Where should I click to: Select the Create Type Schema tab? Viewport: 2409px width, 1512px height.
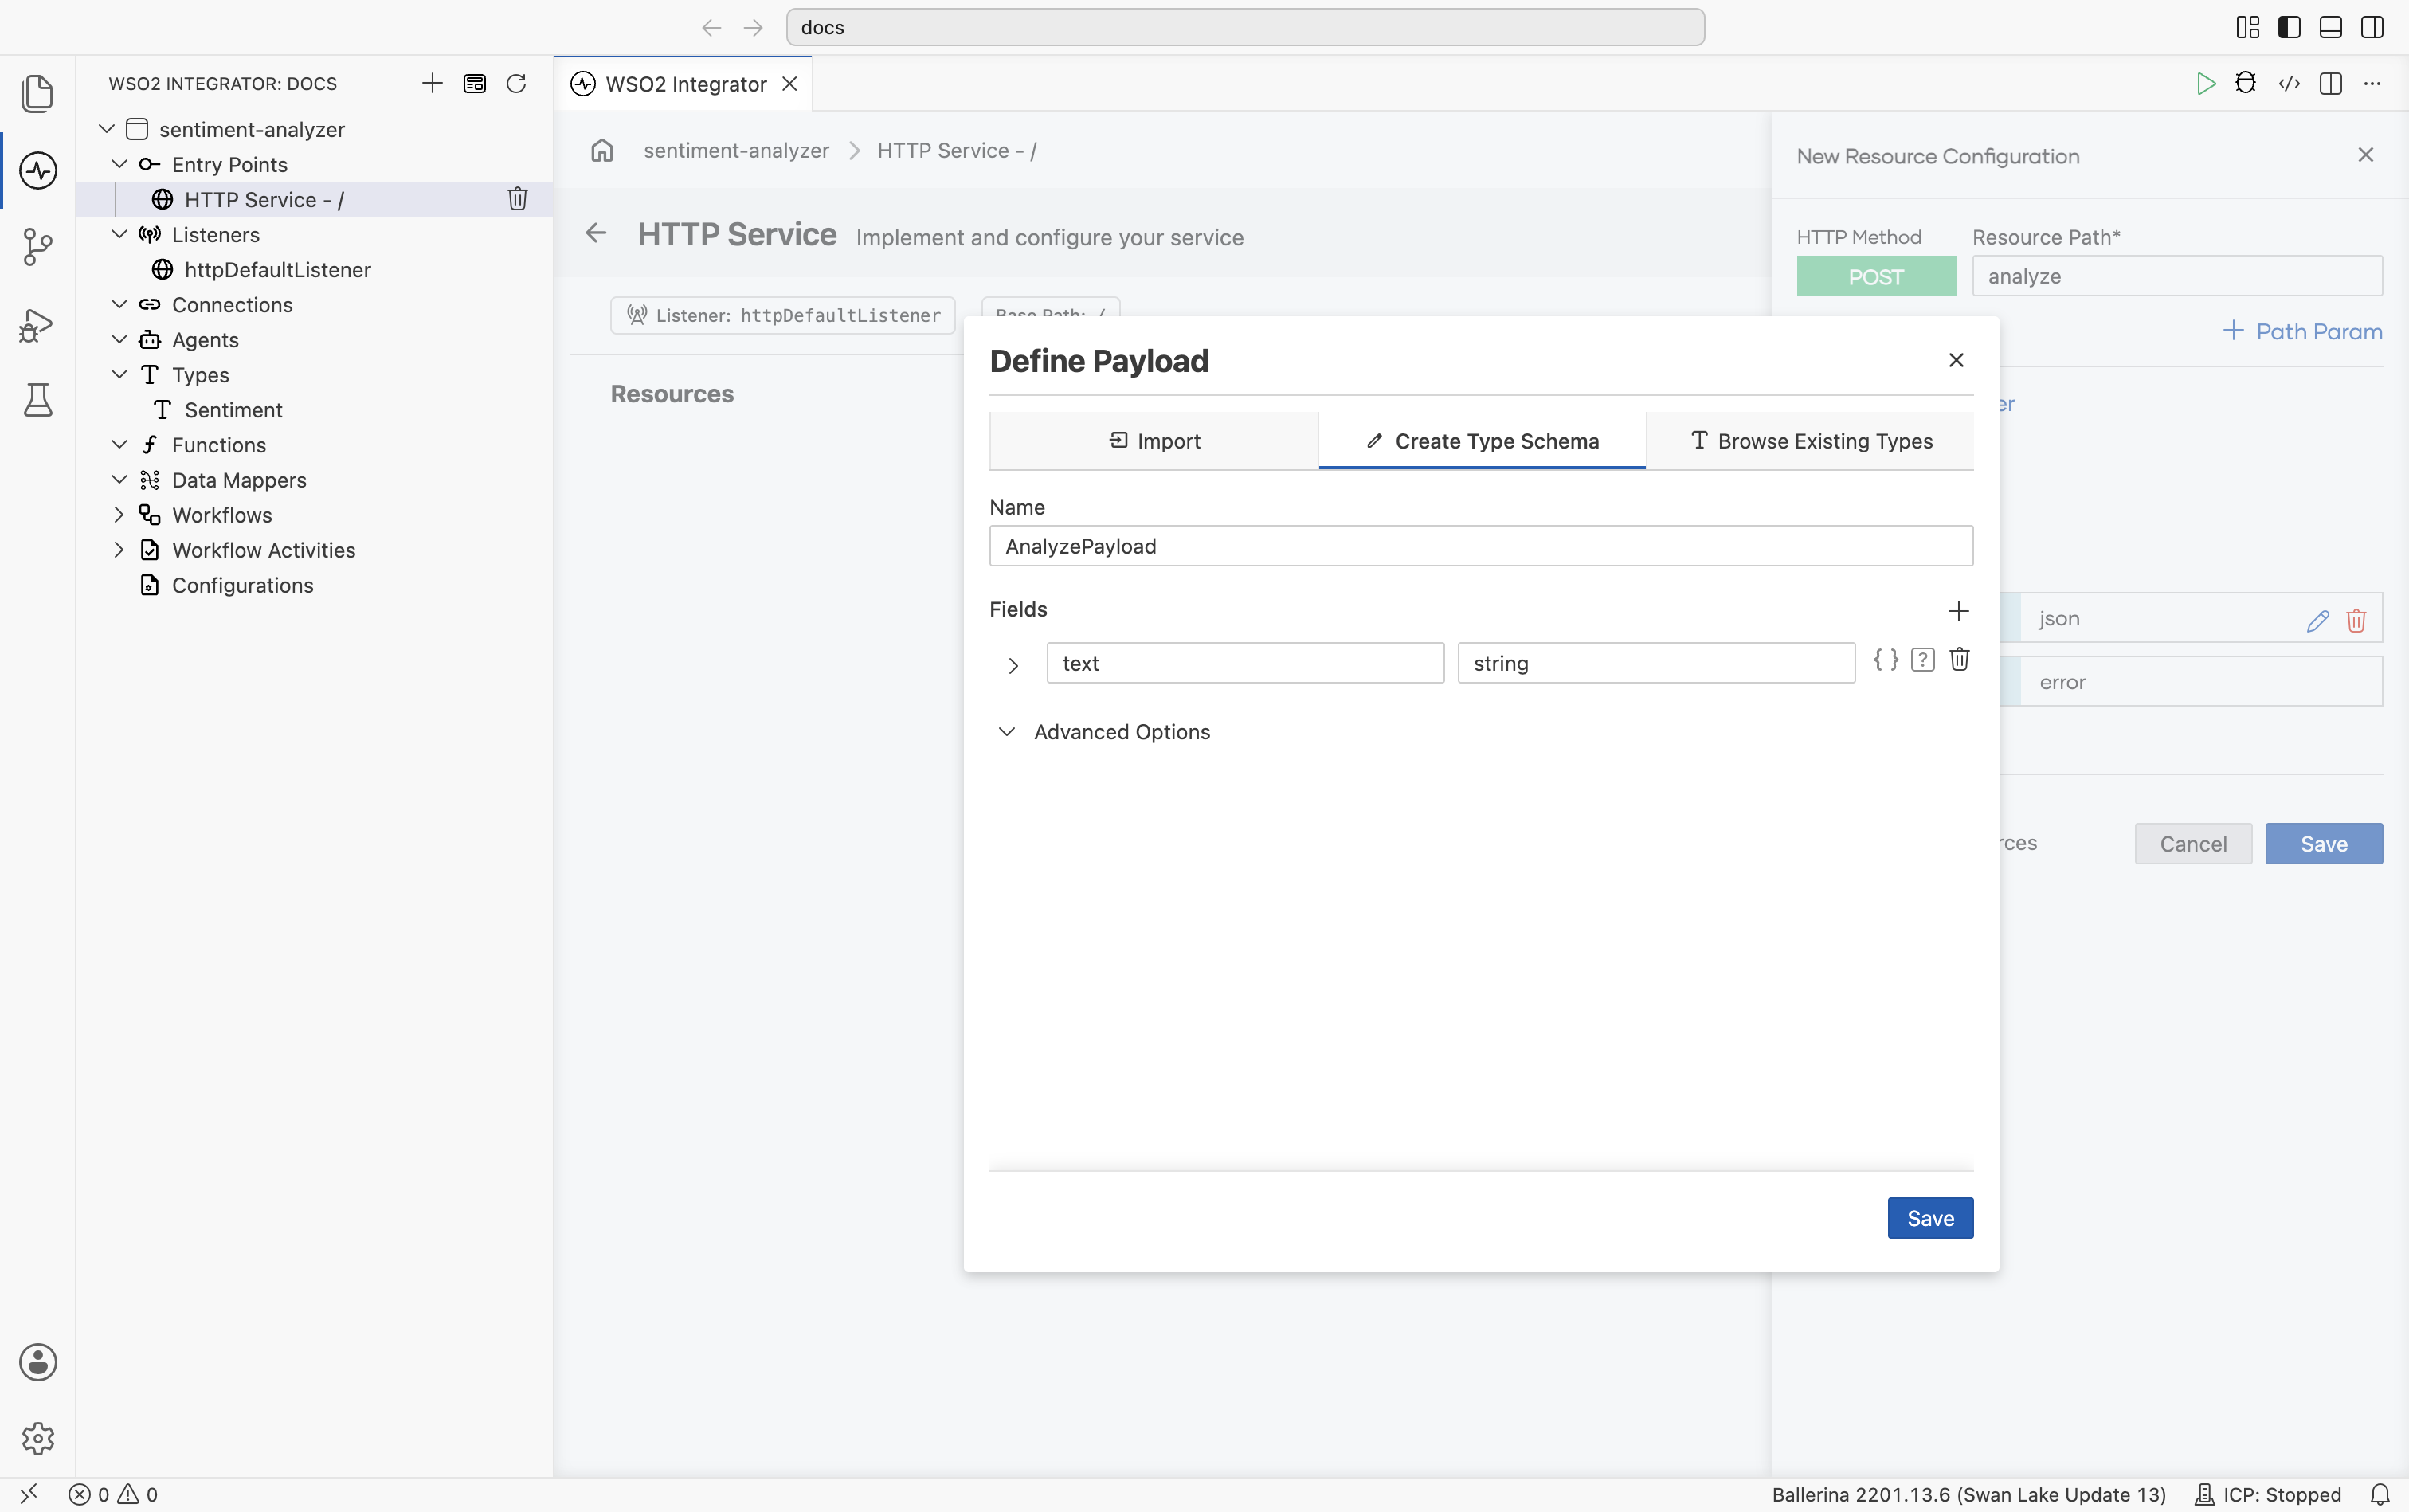click(x=1482, y=441)
